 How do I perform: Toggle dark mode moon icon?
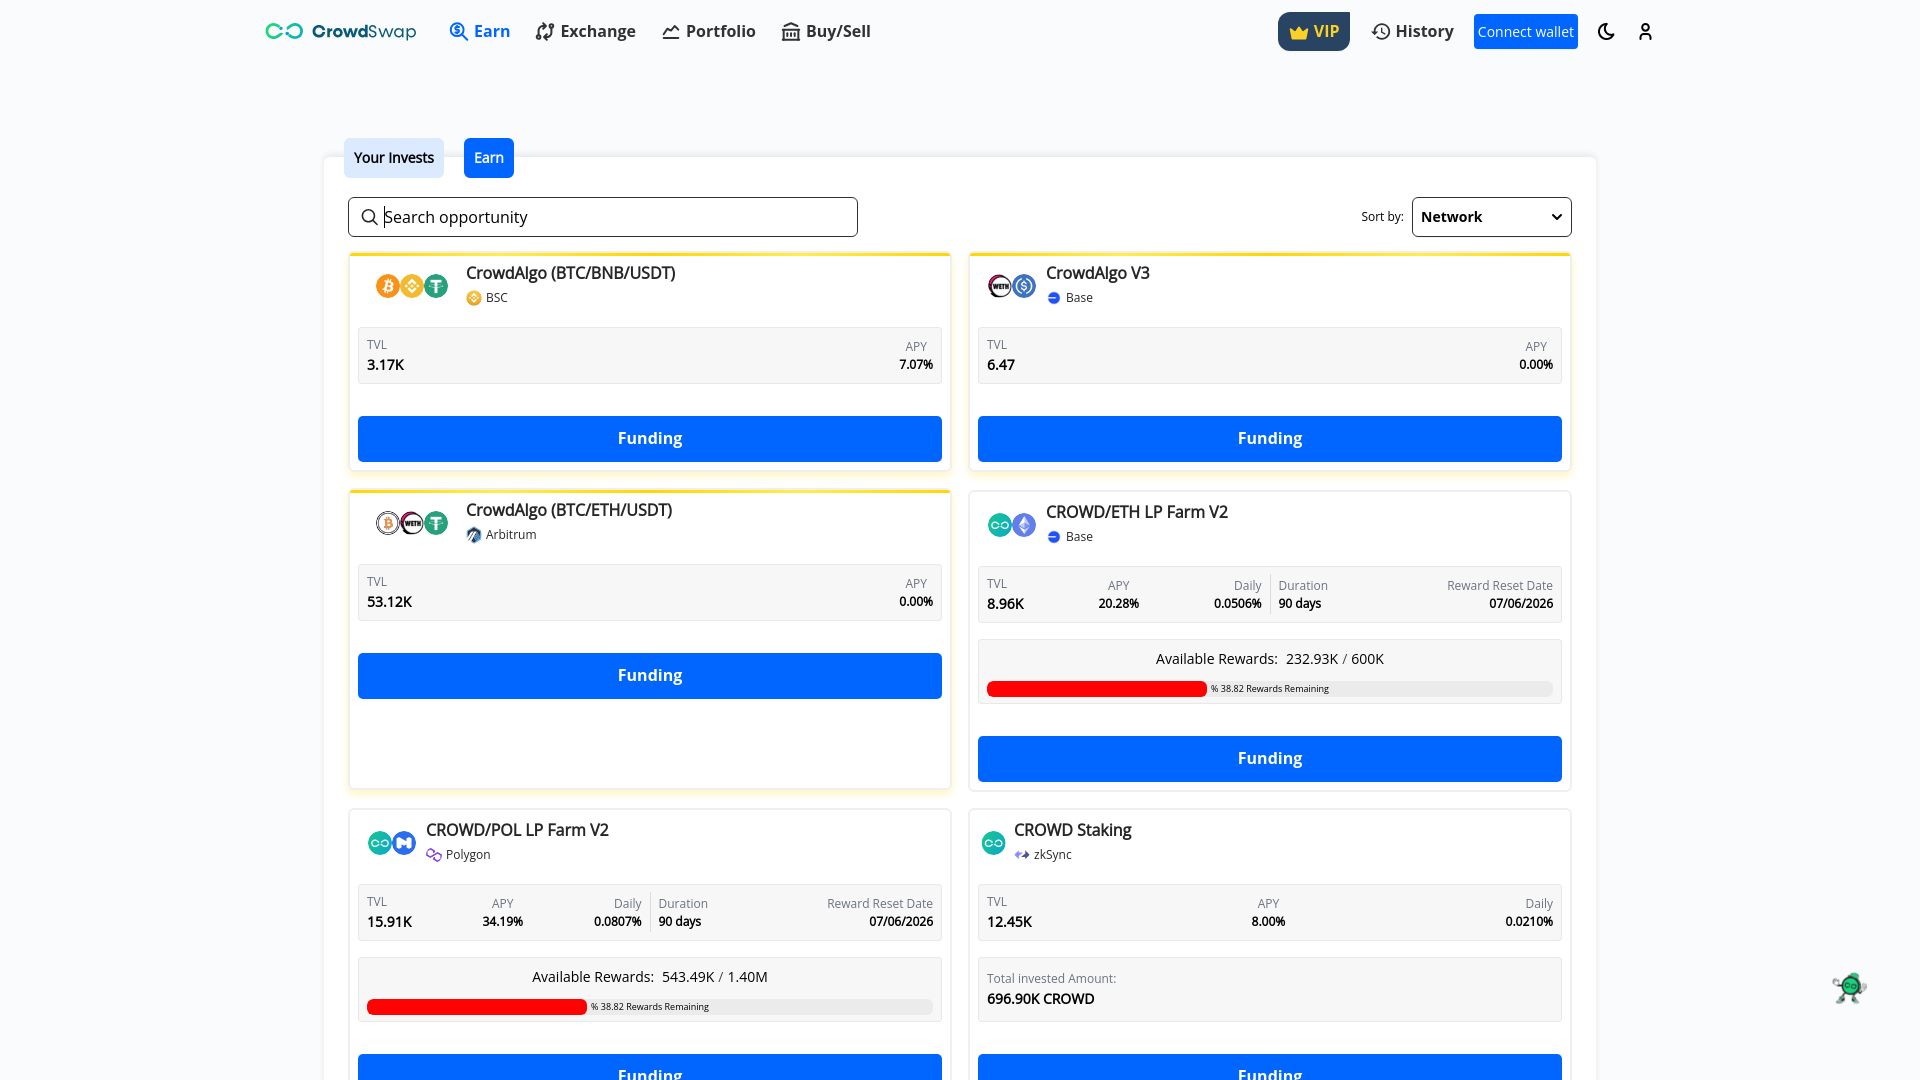coord(1606,31)
